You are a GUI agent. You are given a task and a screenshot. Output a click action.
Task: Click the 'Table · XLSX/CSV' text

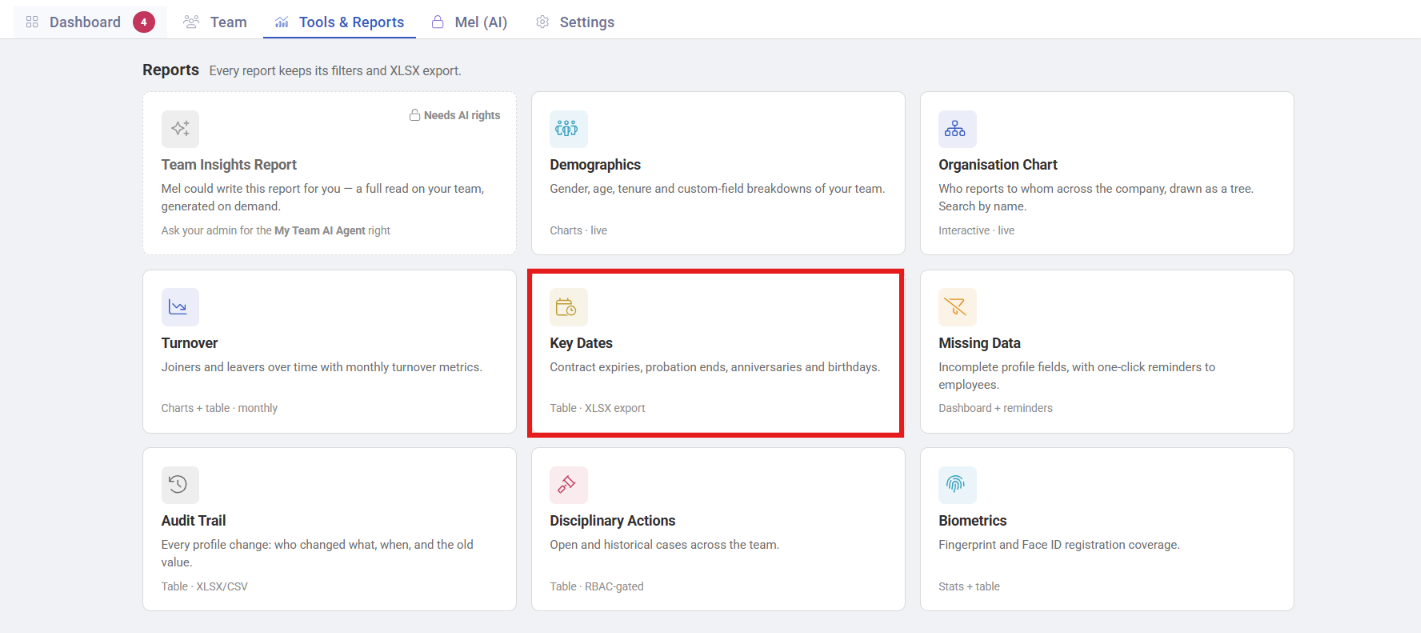point(205,586)
